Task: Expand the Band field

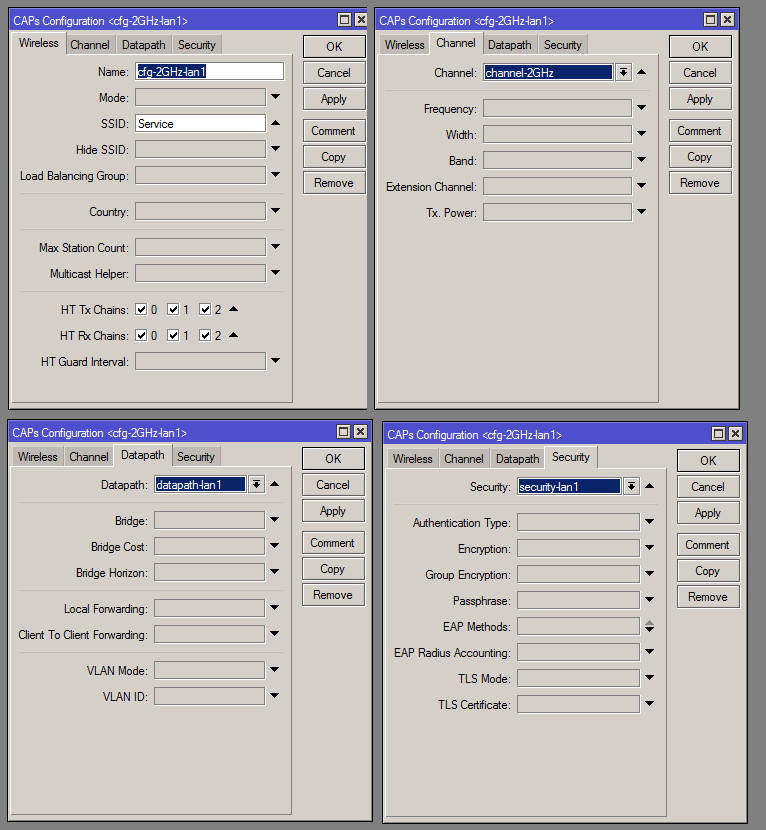Action: click(642, 159)
